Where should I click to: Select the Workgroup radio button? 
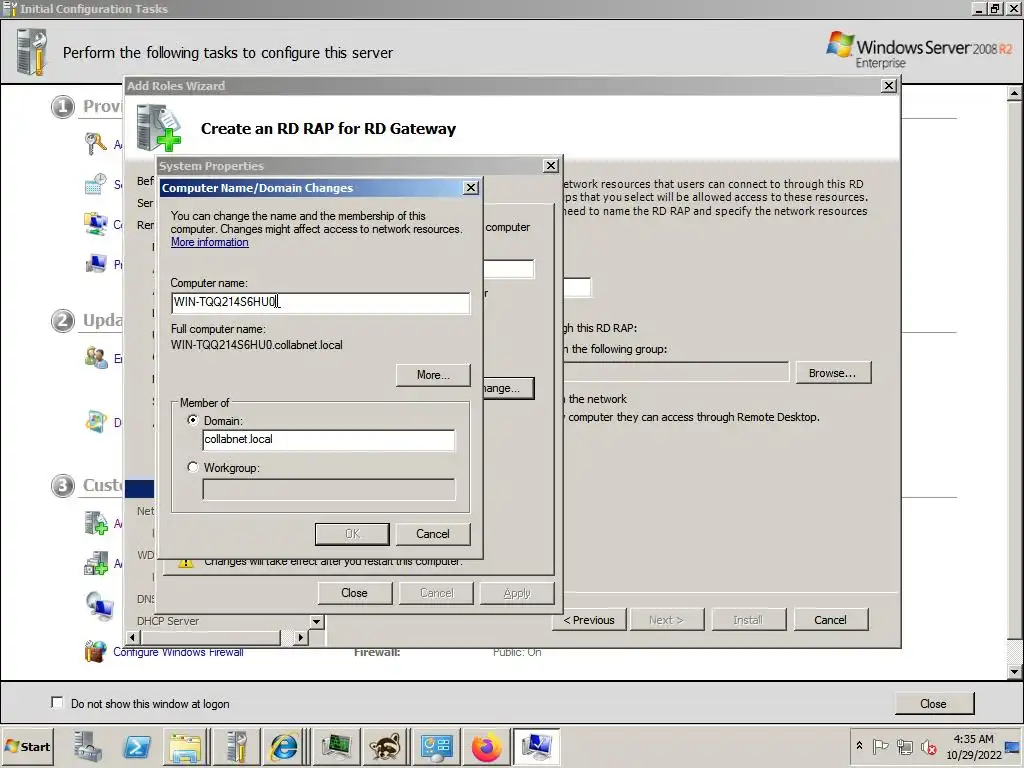(193, 467)
